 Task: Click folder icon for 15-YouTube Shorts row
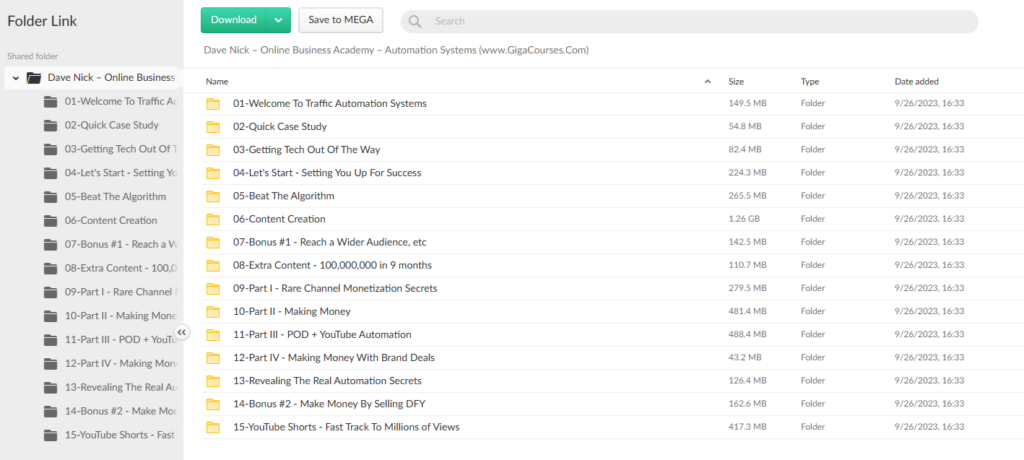[212, 428]
